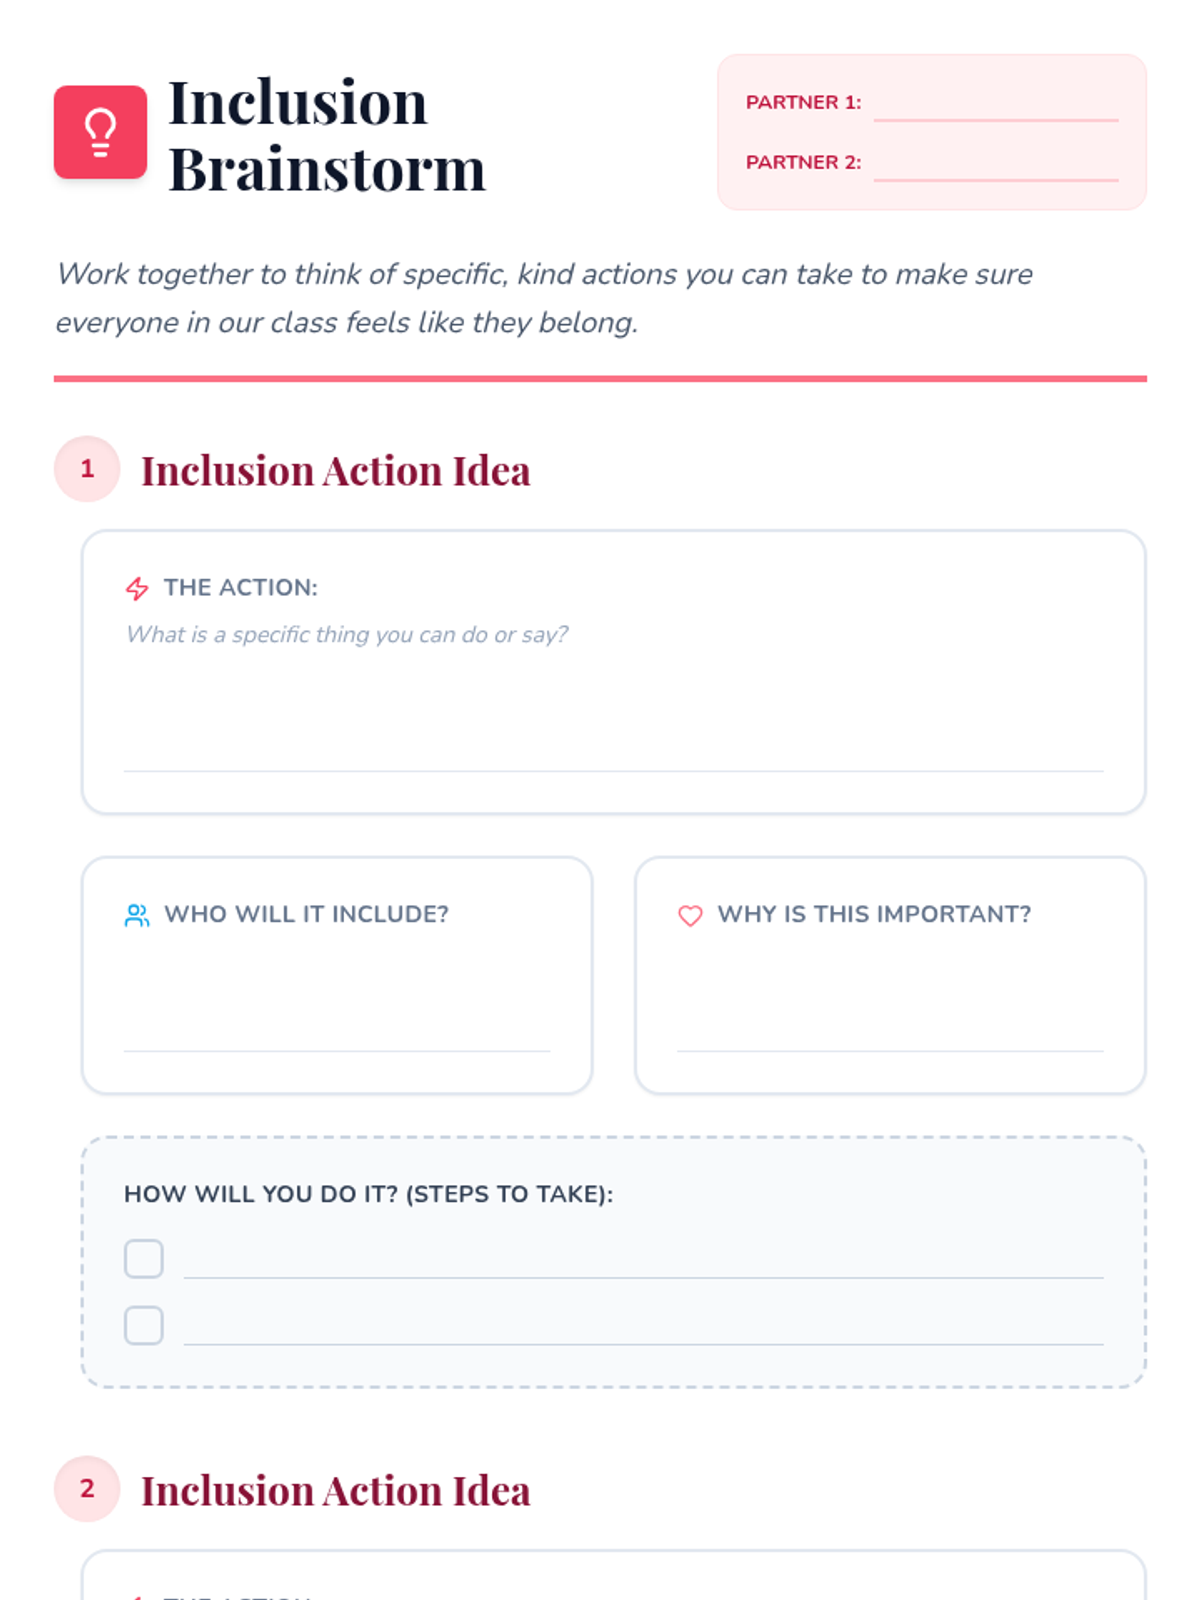Click the How Will You Do It label
Viewport: 1200px width, 1600px height.
tap(368, 1194)
